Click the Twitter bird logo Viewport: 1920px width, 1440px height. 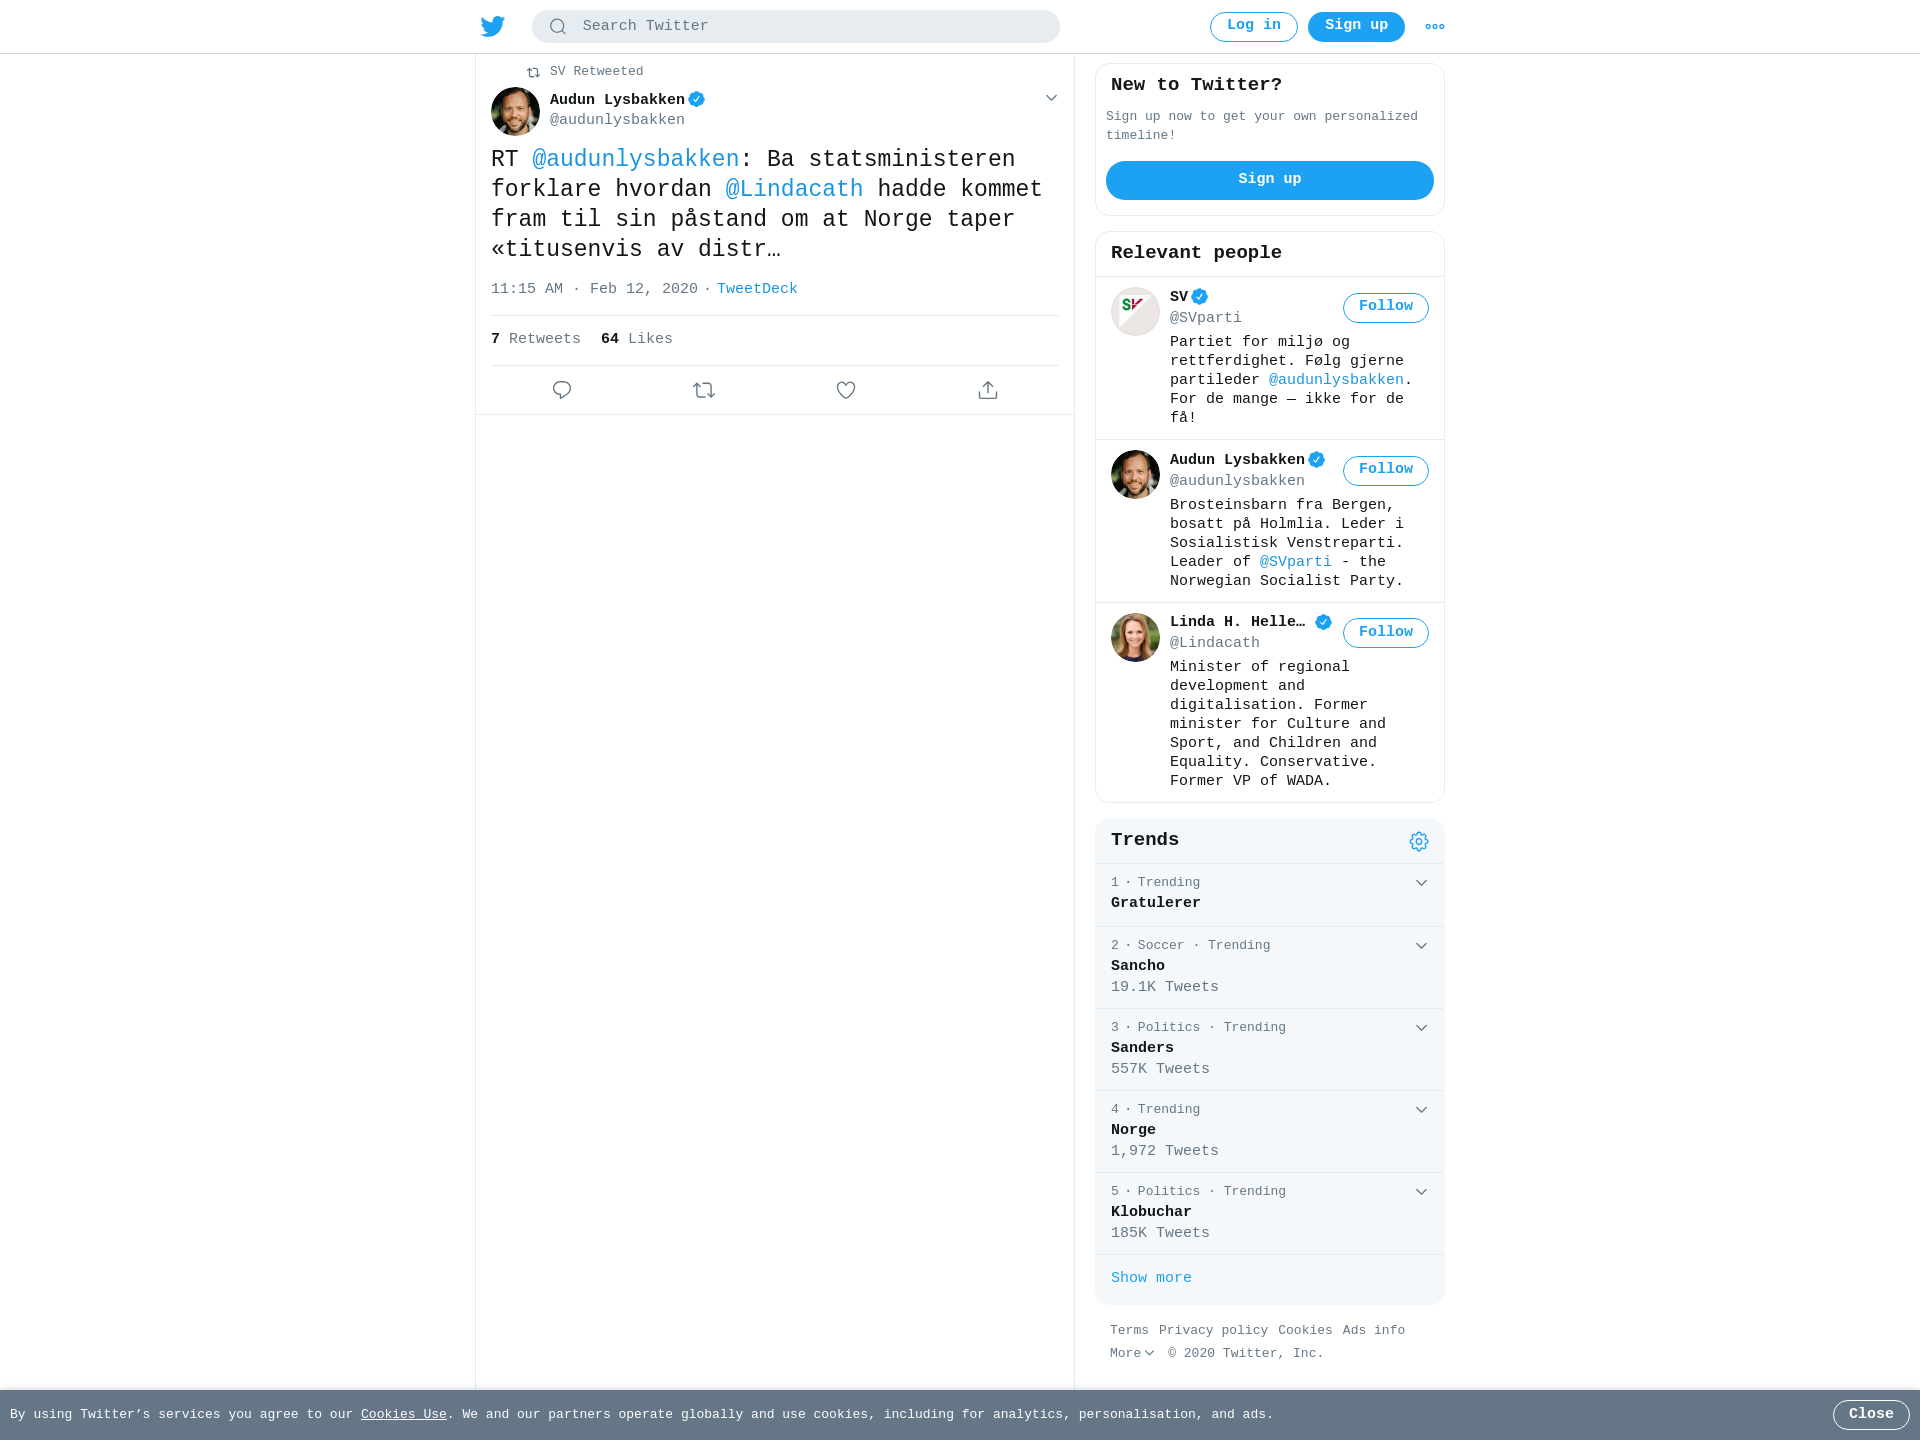(493, 26)
